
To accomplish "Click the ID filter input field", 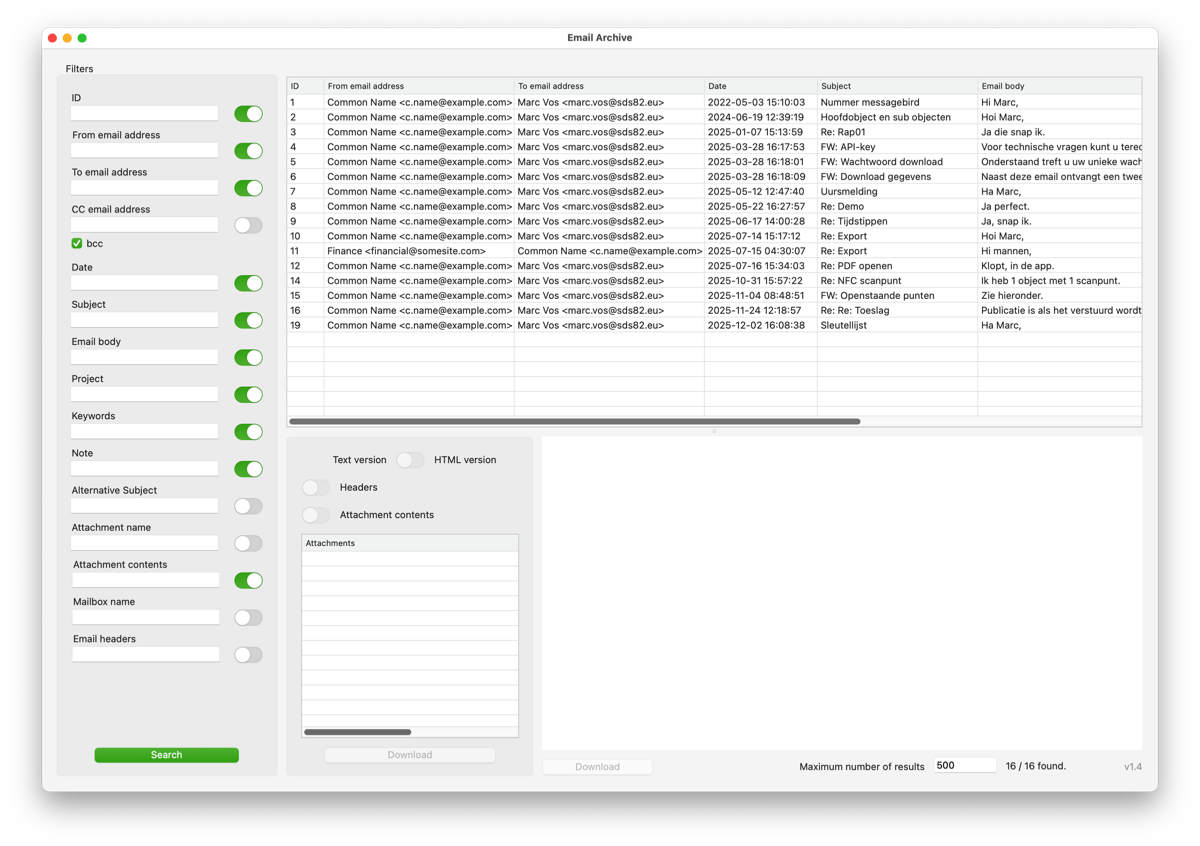I will 145,113.
